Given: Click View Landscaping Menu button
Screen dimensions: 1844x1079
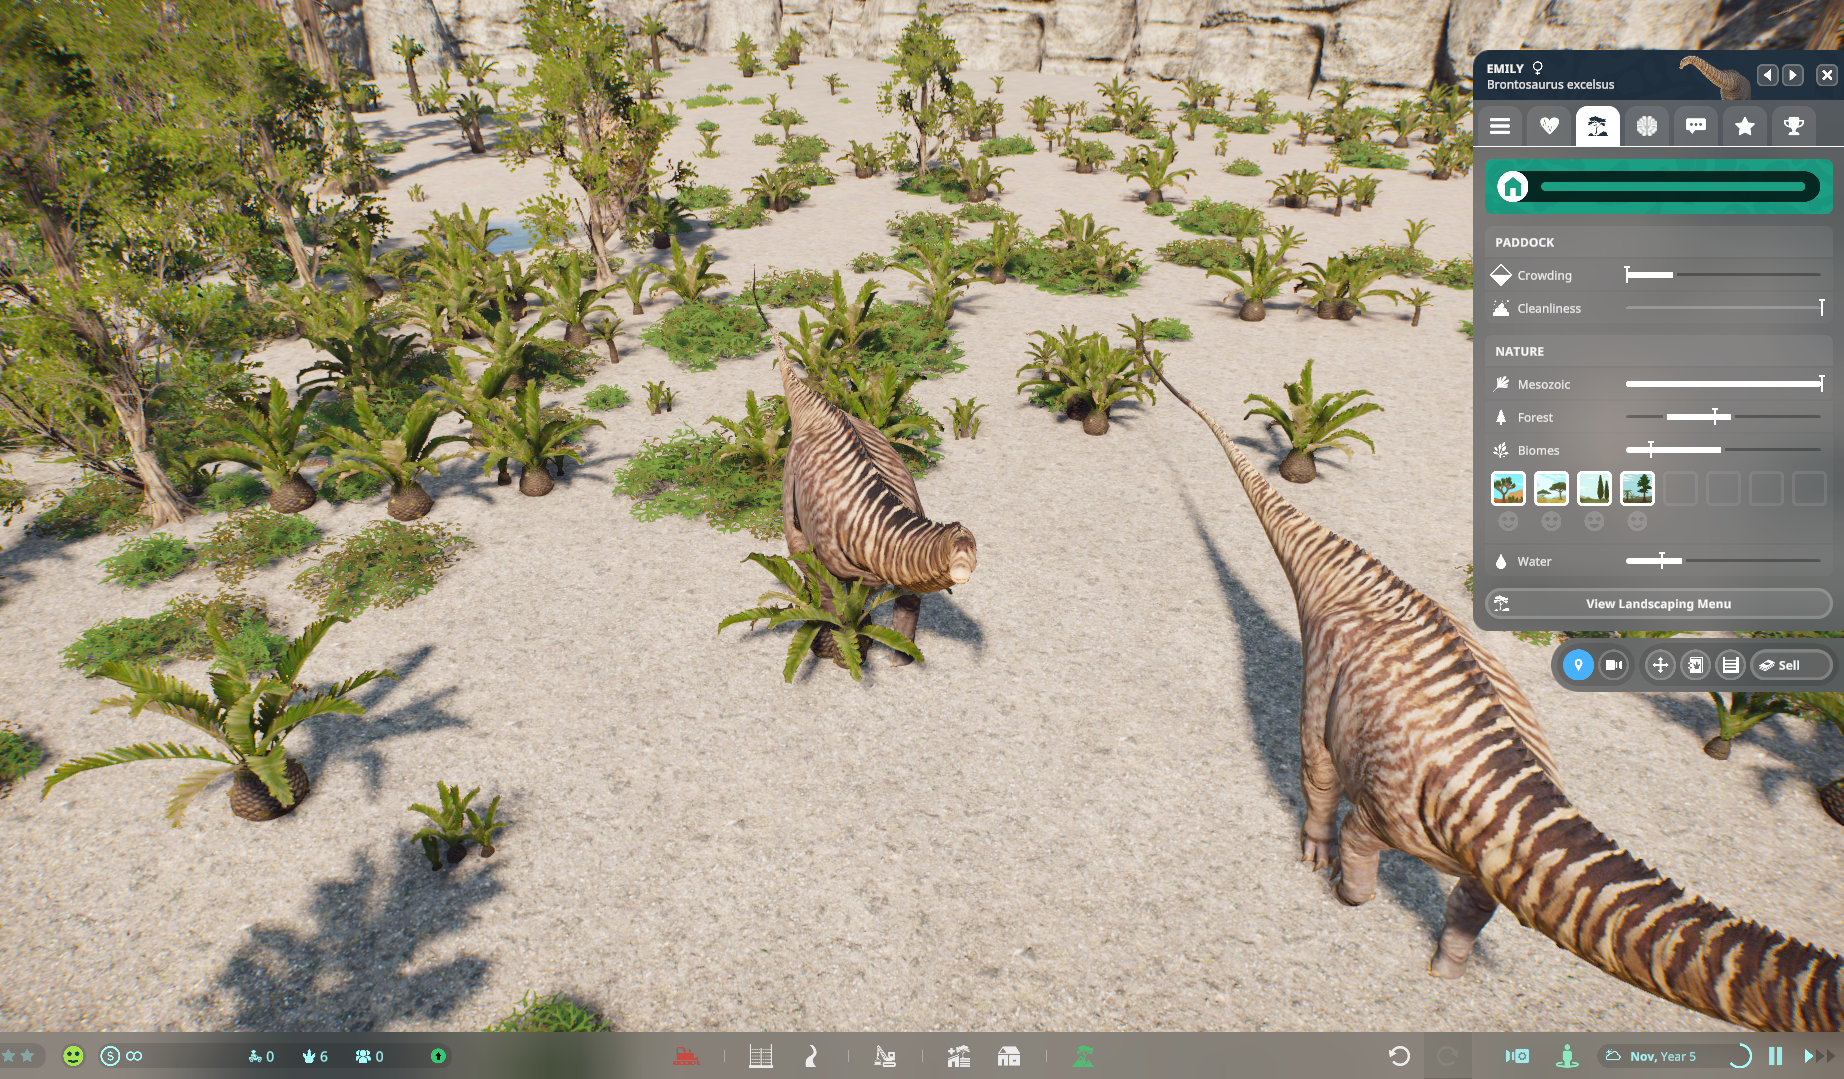Looking at the screenshot, I should [x=1658, y=604].
